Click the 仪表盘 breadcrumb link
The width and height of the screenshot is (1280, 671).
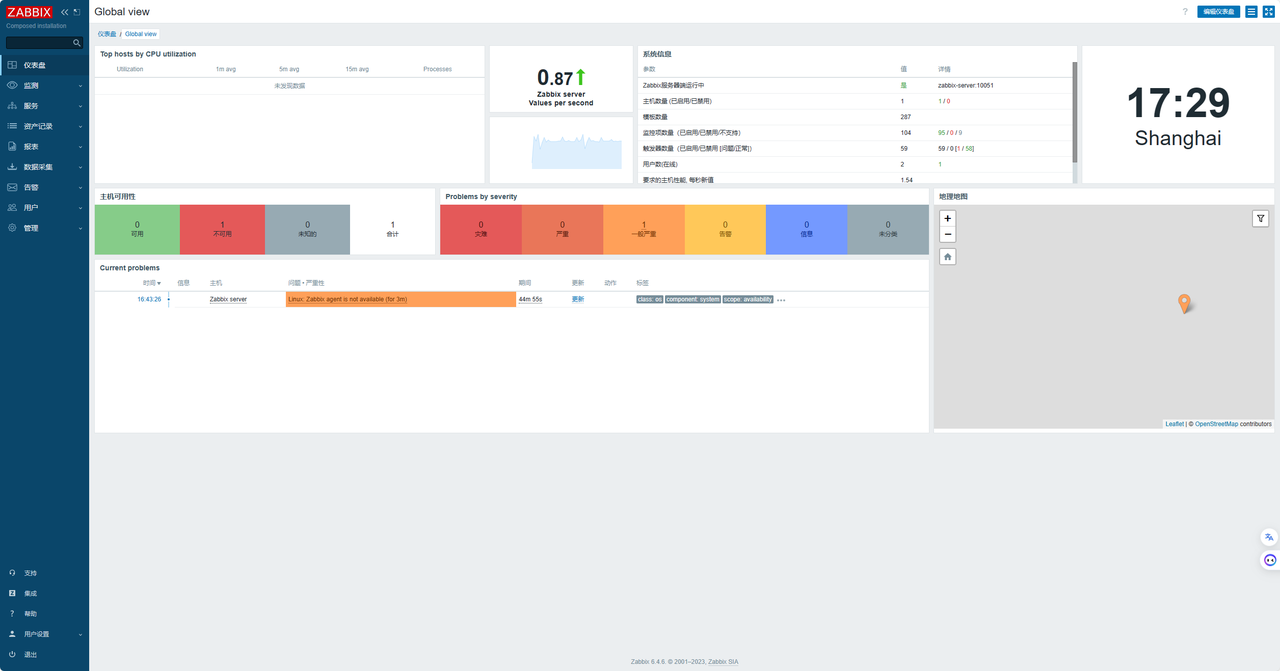(107, 34)
